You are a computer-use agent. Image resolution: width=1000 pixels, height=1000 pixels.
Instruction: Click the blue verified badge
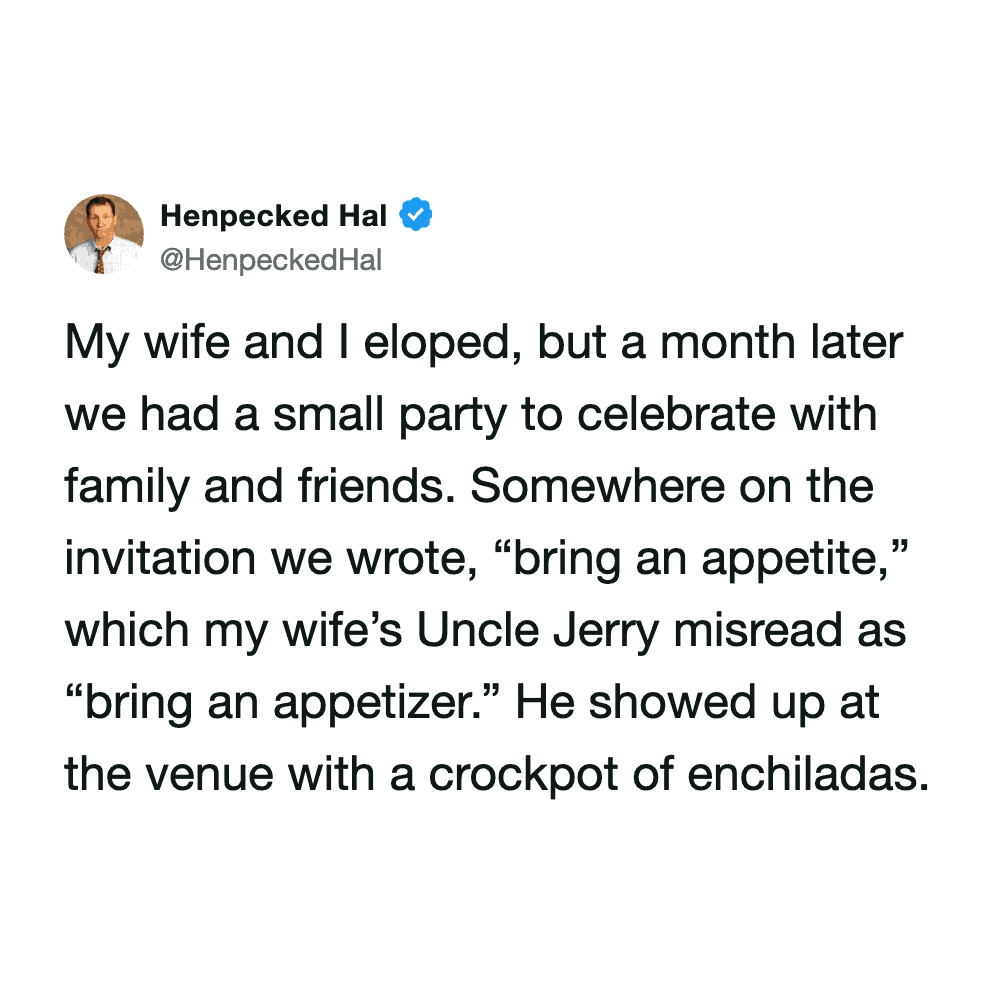click(x=416, y=215)
